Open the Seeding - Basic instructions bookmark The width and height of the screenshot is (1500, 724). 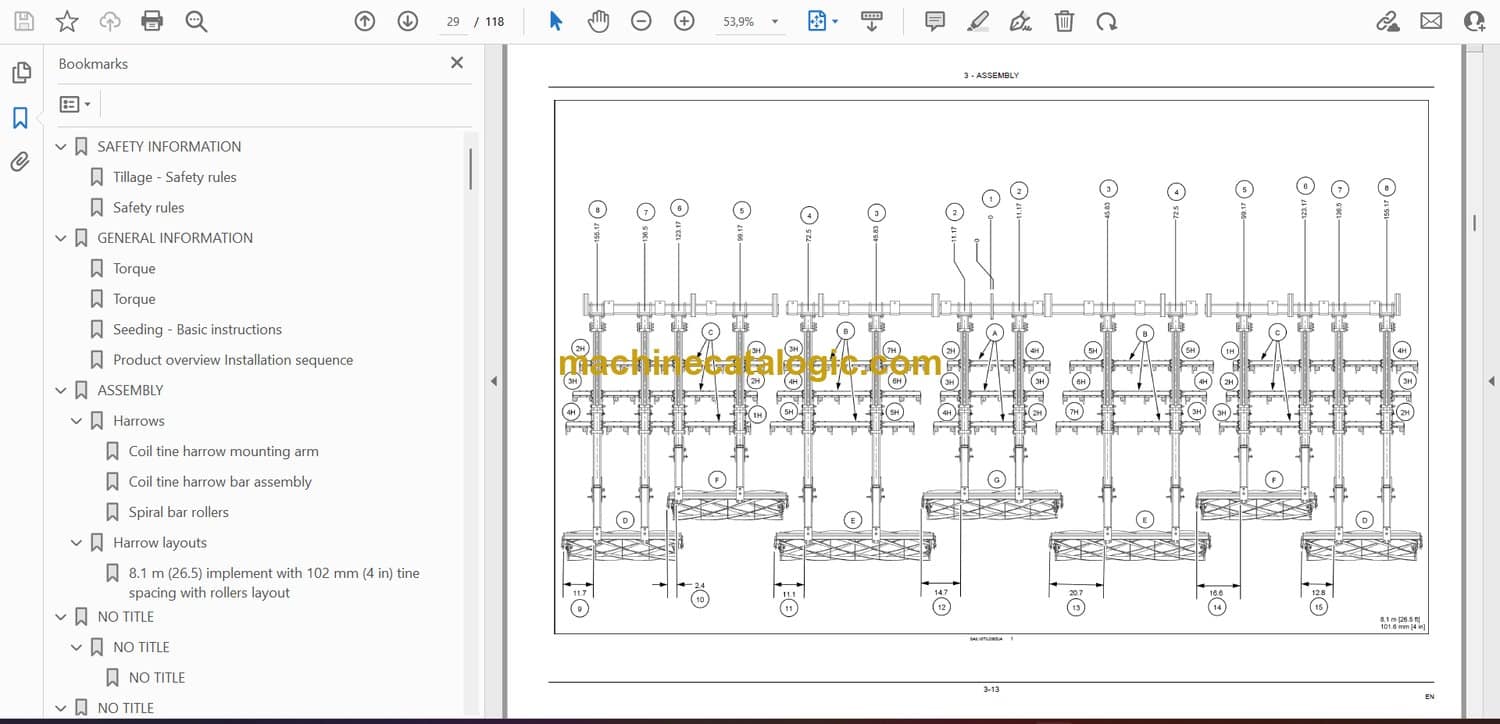[197, 330]
